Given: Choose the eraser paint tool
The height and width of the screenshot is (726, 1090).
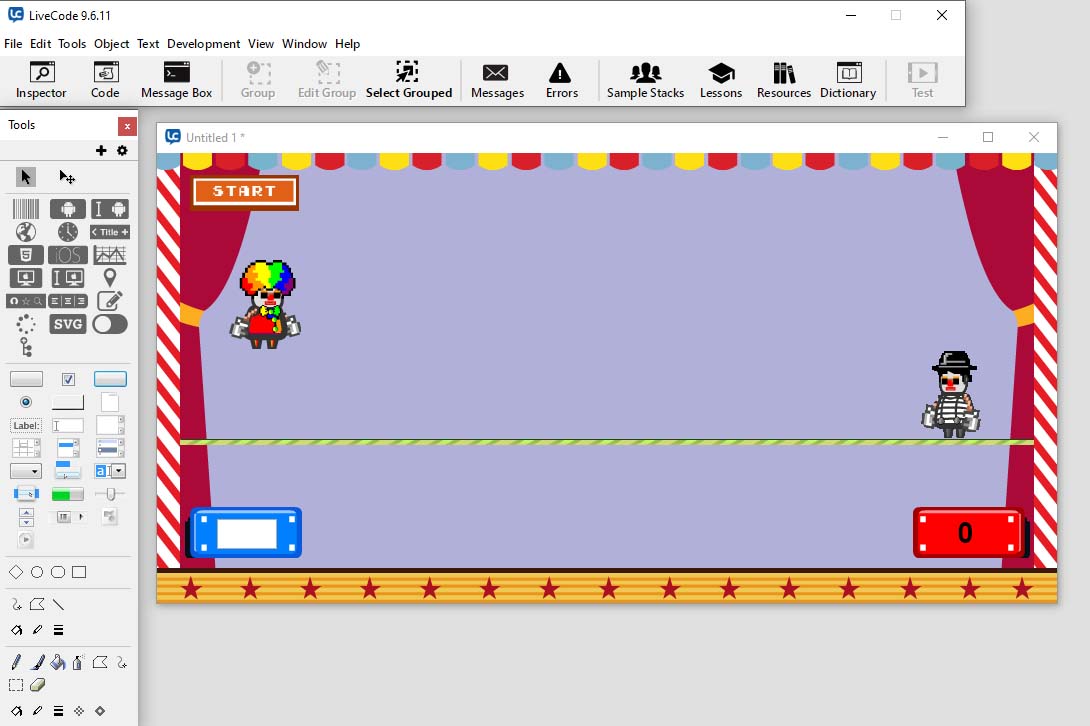Looking at the screenshot, I should tap(38, 685).
